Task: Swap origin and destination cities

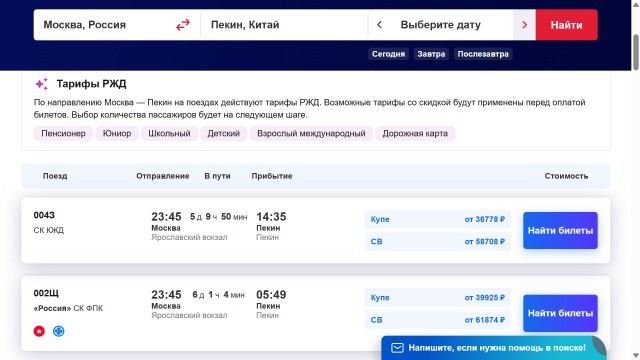Action: pyautogui.click(x=183, y=25)
